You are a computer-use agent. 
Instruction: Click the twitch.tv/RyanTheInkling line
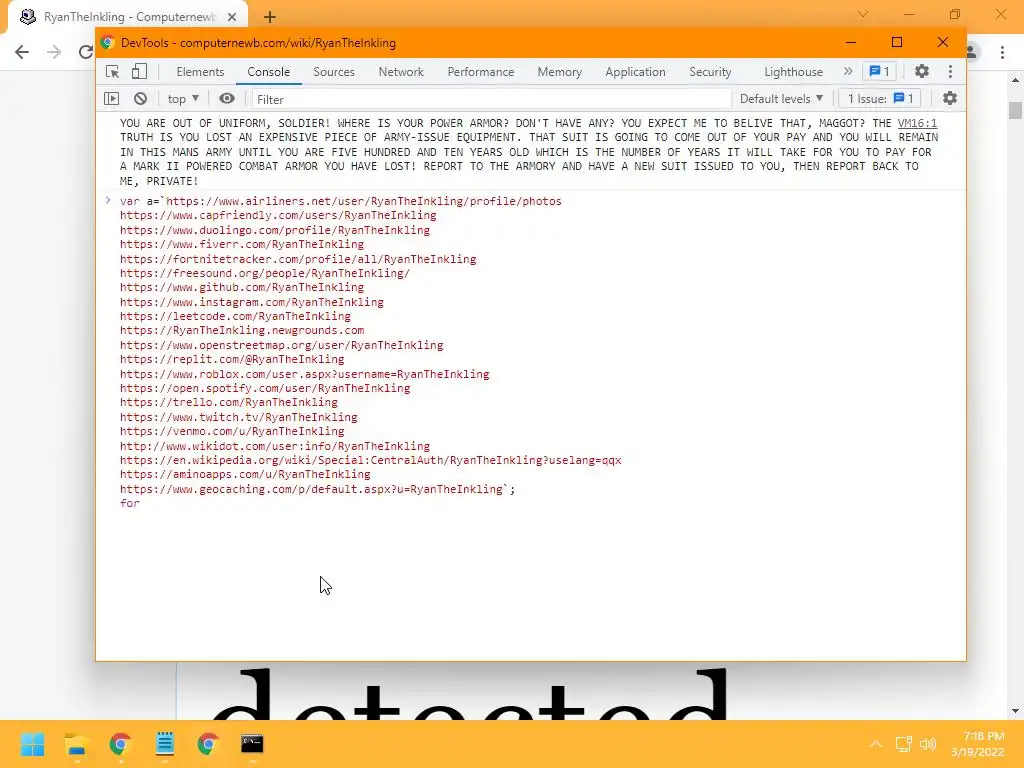[x=238, y=417]
